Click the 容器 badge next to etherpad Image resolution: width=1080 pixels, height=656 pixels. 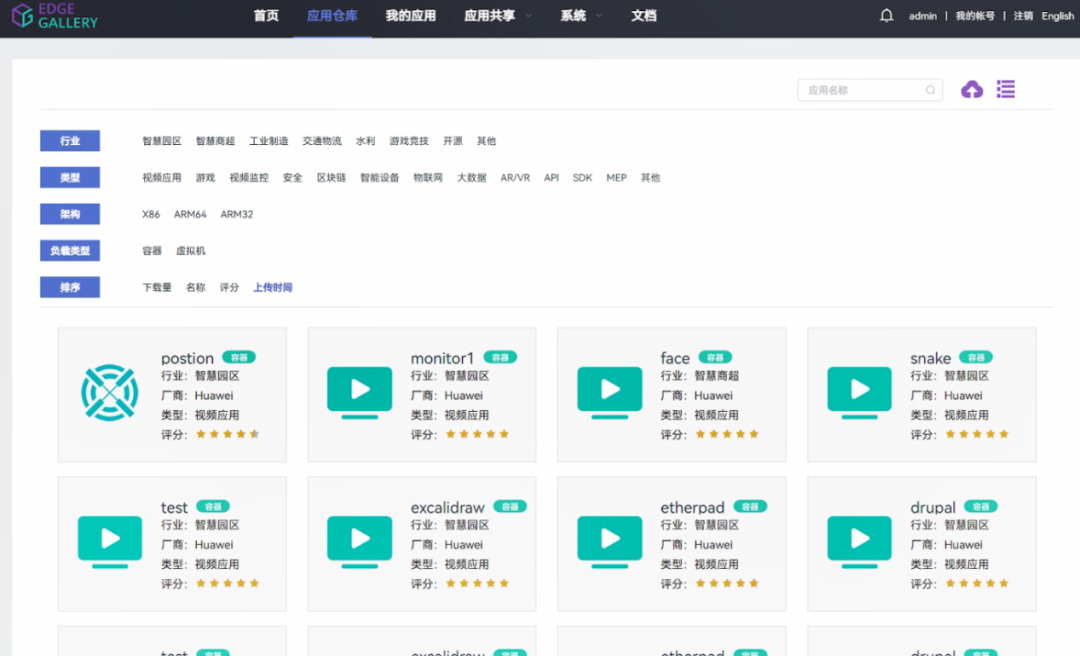750,506
